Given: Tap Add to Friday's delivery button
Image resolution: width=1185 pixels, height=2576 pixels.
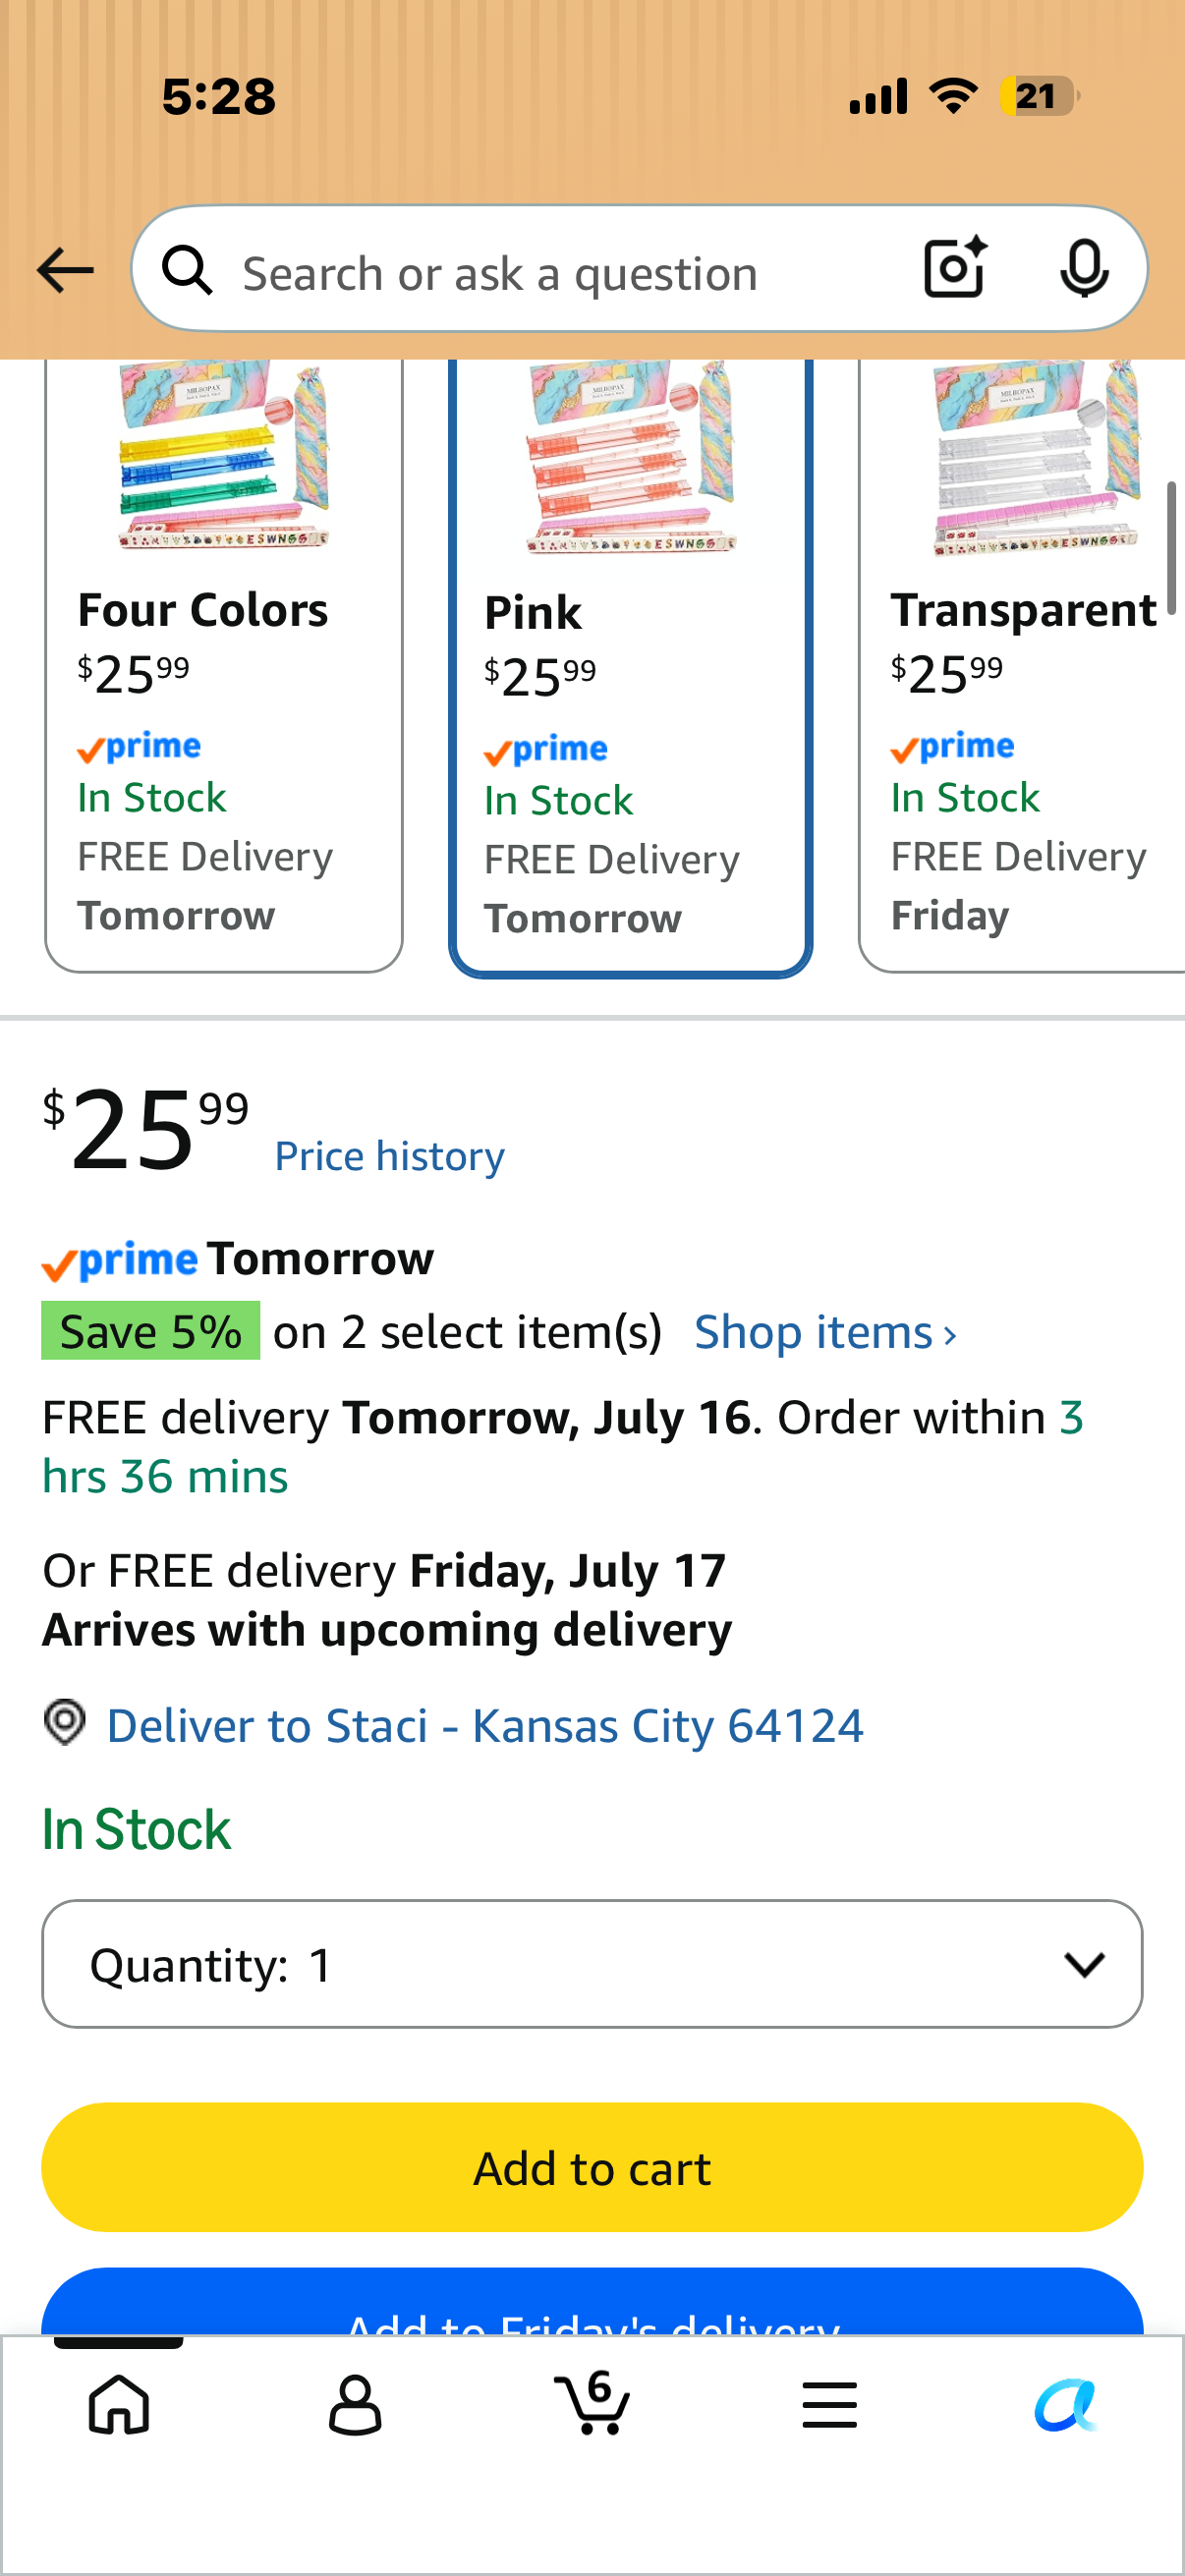Looking at the screenshot, I should click(592, 2302).
